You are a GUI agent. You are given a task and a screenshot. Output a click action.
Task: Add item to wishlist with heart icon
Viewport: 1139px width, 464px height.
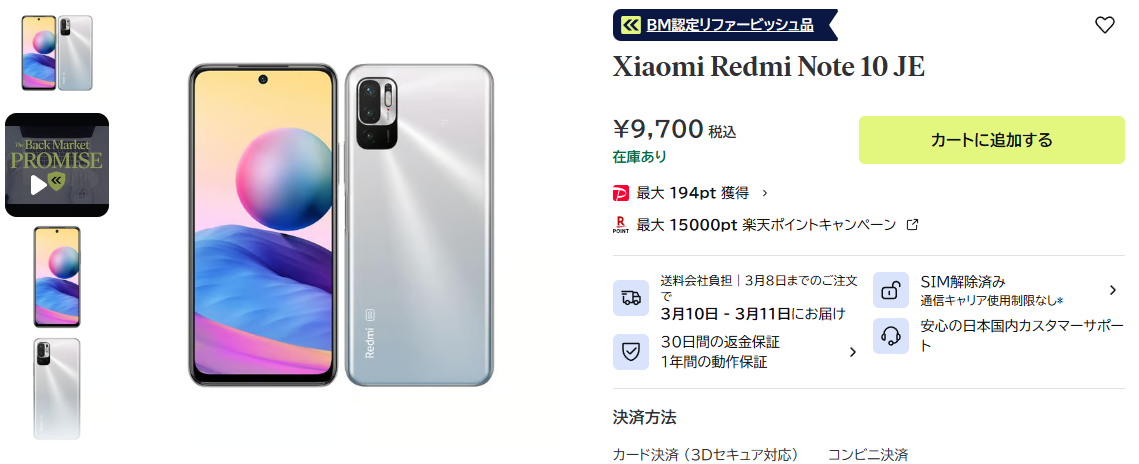pyautogui.click(x=1104, y=25)
